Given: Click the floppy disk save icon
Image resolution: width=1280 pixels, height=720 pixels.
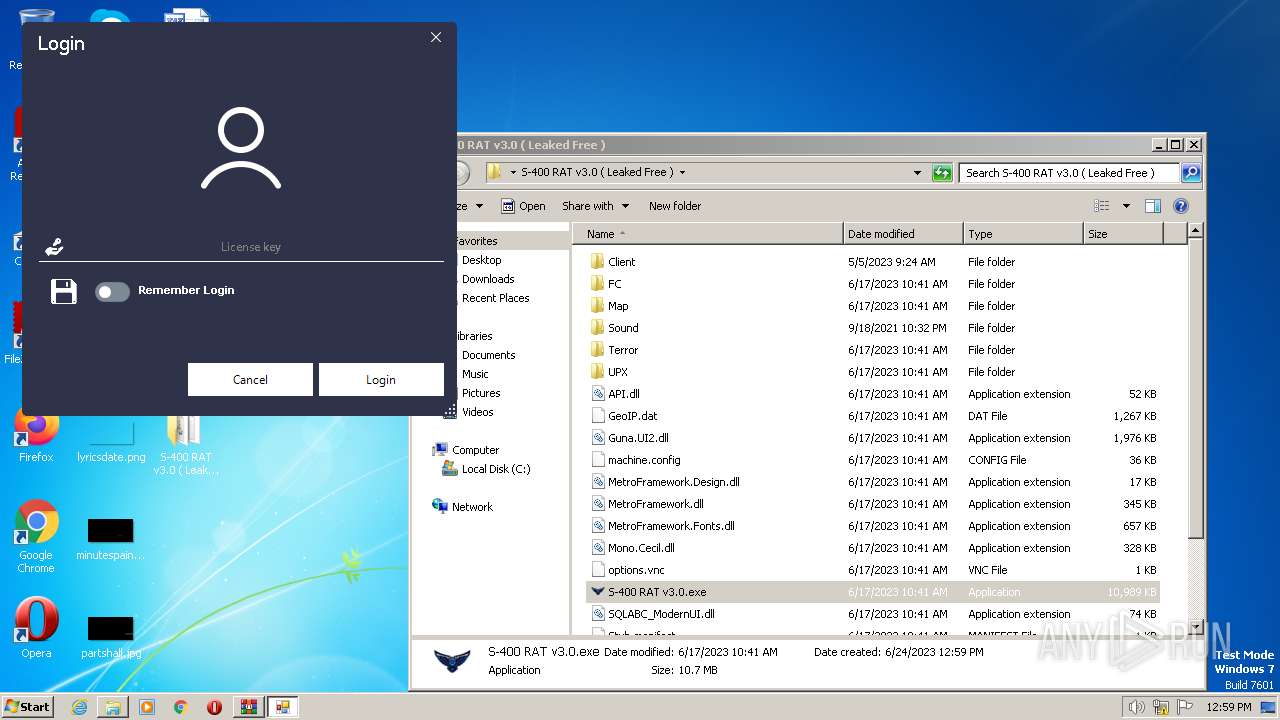Looking at the screenshot, I should pos(64,291).
